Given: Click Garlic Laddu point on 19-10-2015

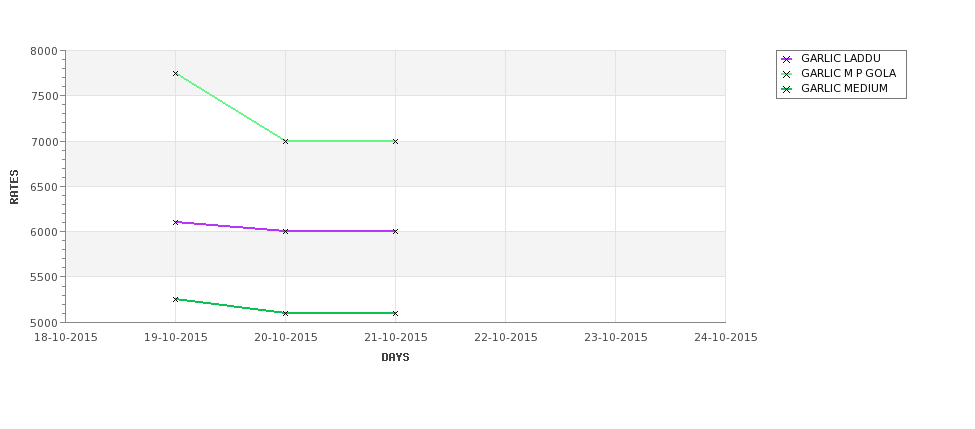Looking at the screenshot, I should tap(175, 222).
